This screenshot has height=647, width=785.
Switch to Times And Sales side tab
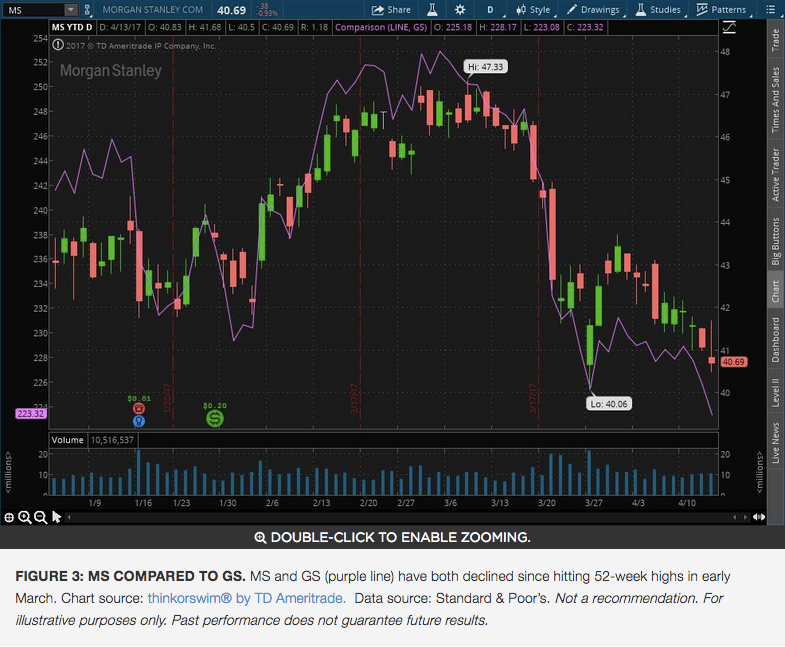[775, 100]
